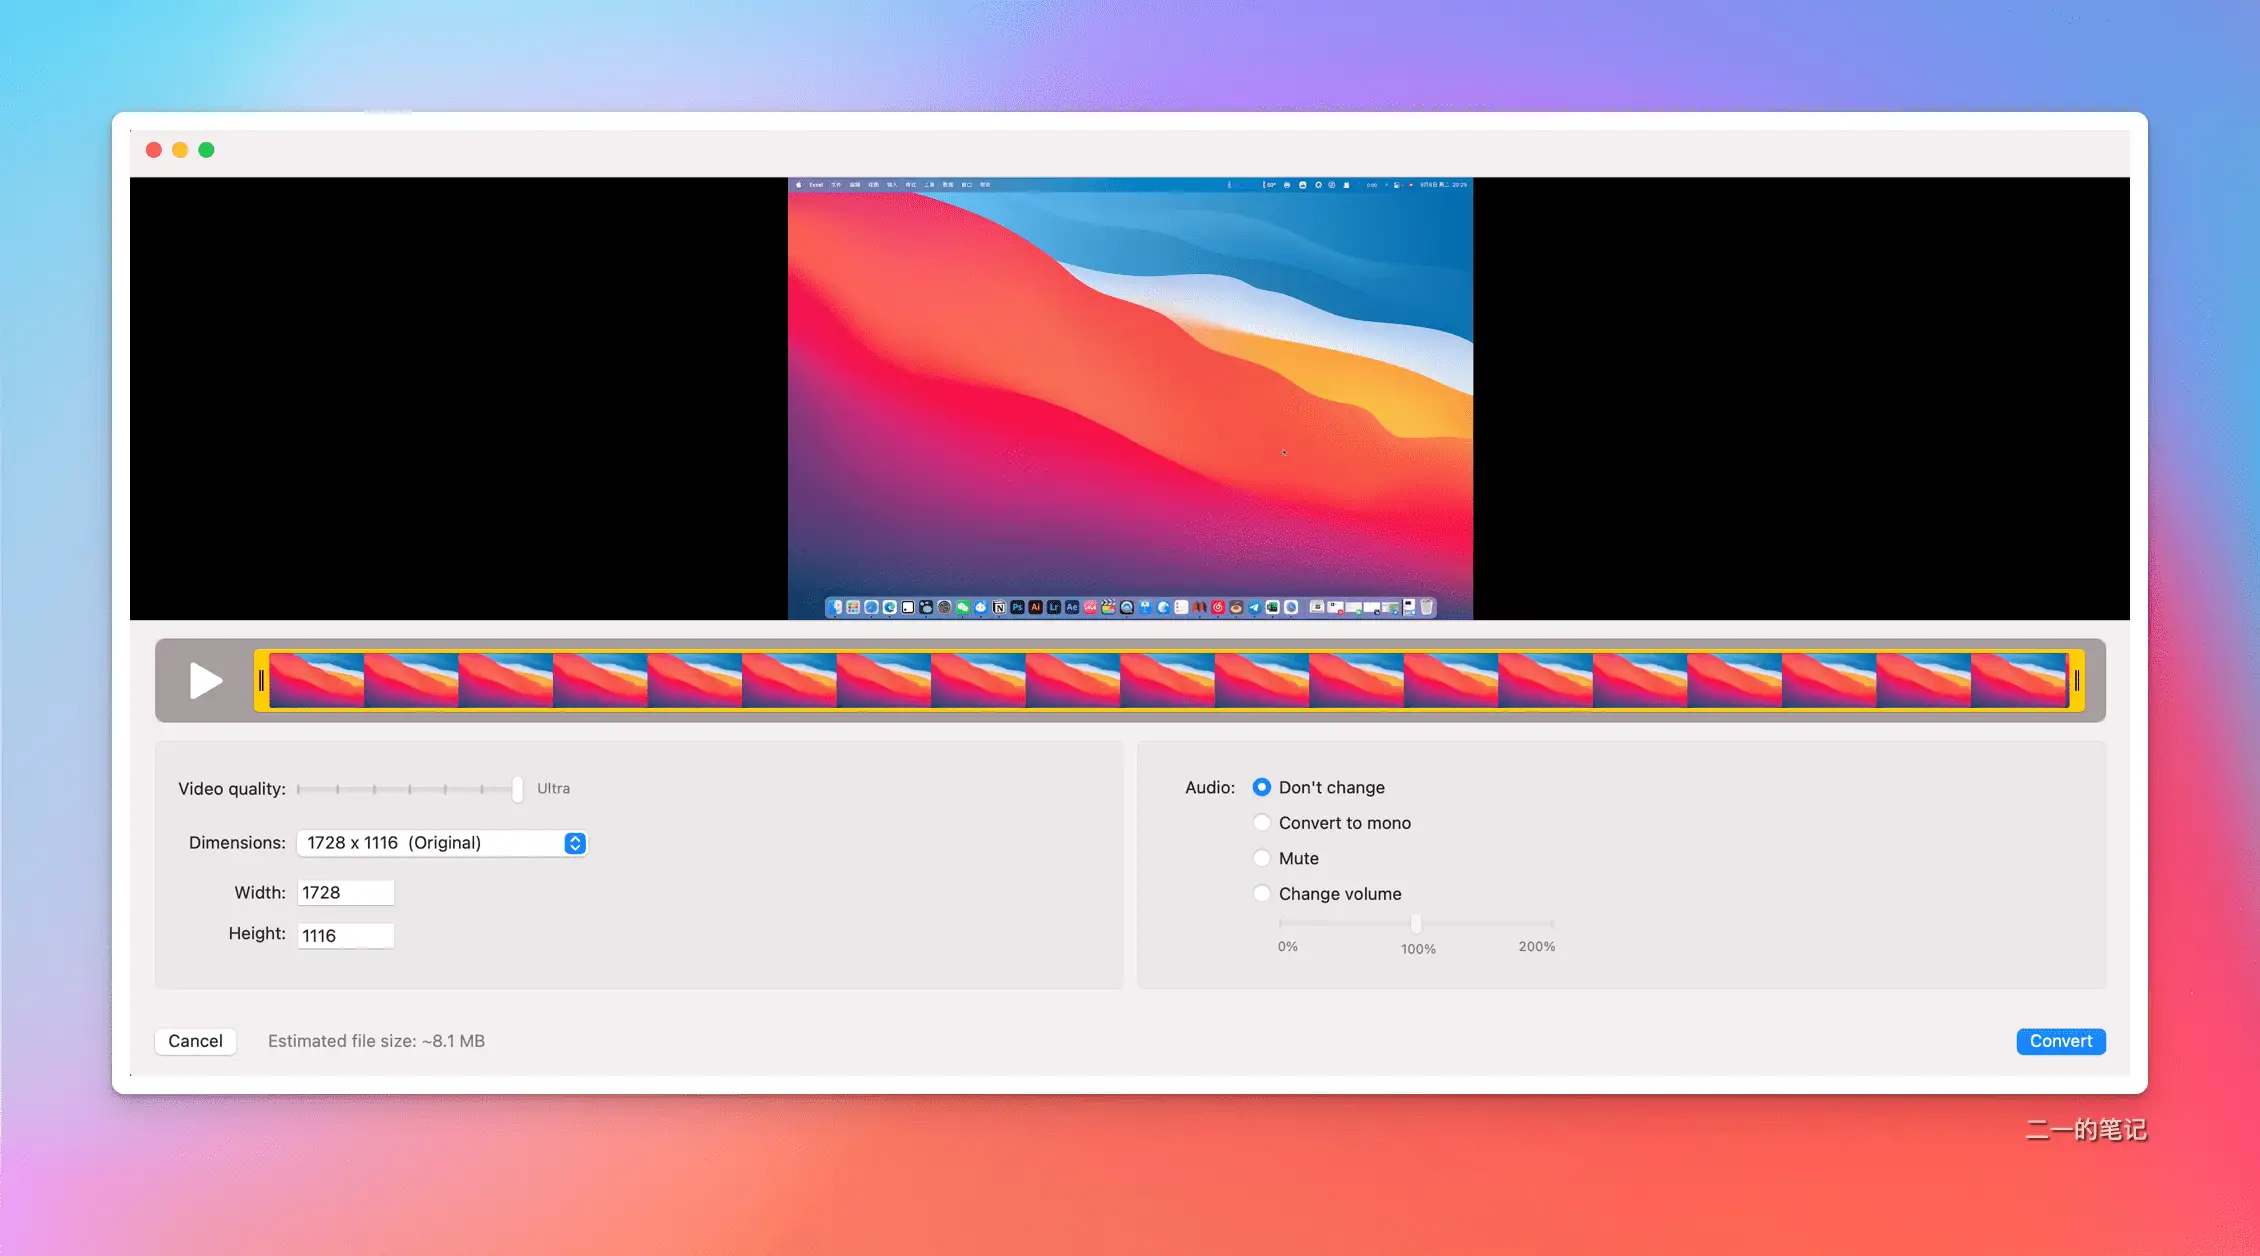The width and height of the screenshot is (2260, 1256).
Task: Click the right yellow trim handle
Action: 2077,681
